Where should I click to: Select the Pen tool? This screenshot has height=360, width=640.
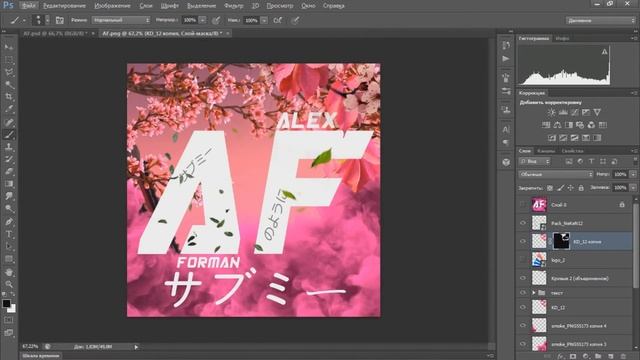pyautogui.click(x=9, y=222)
